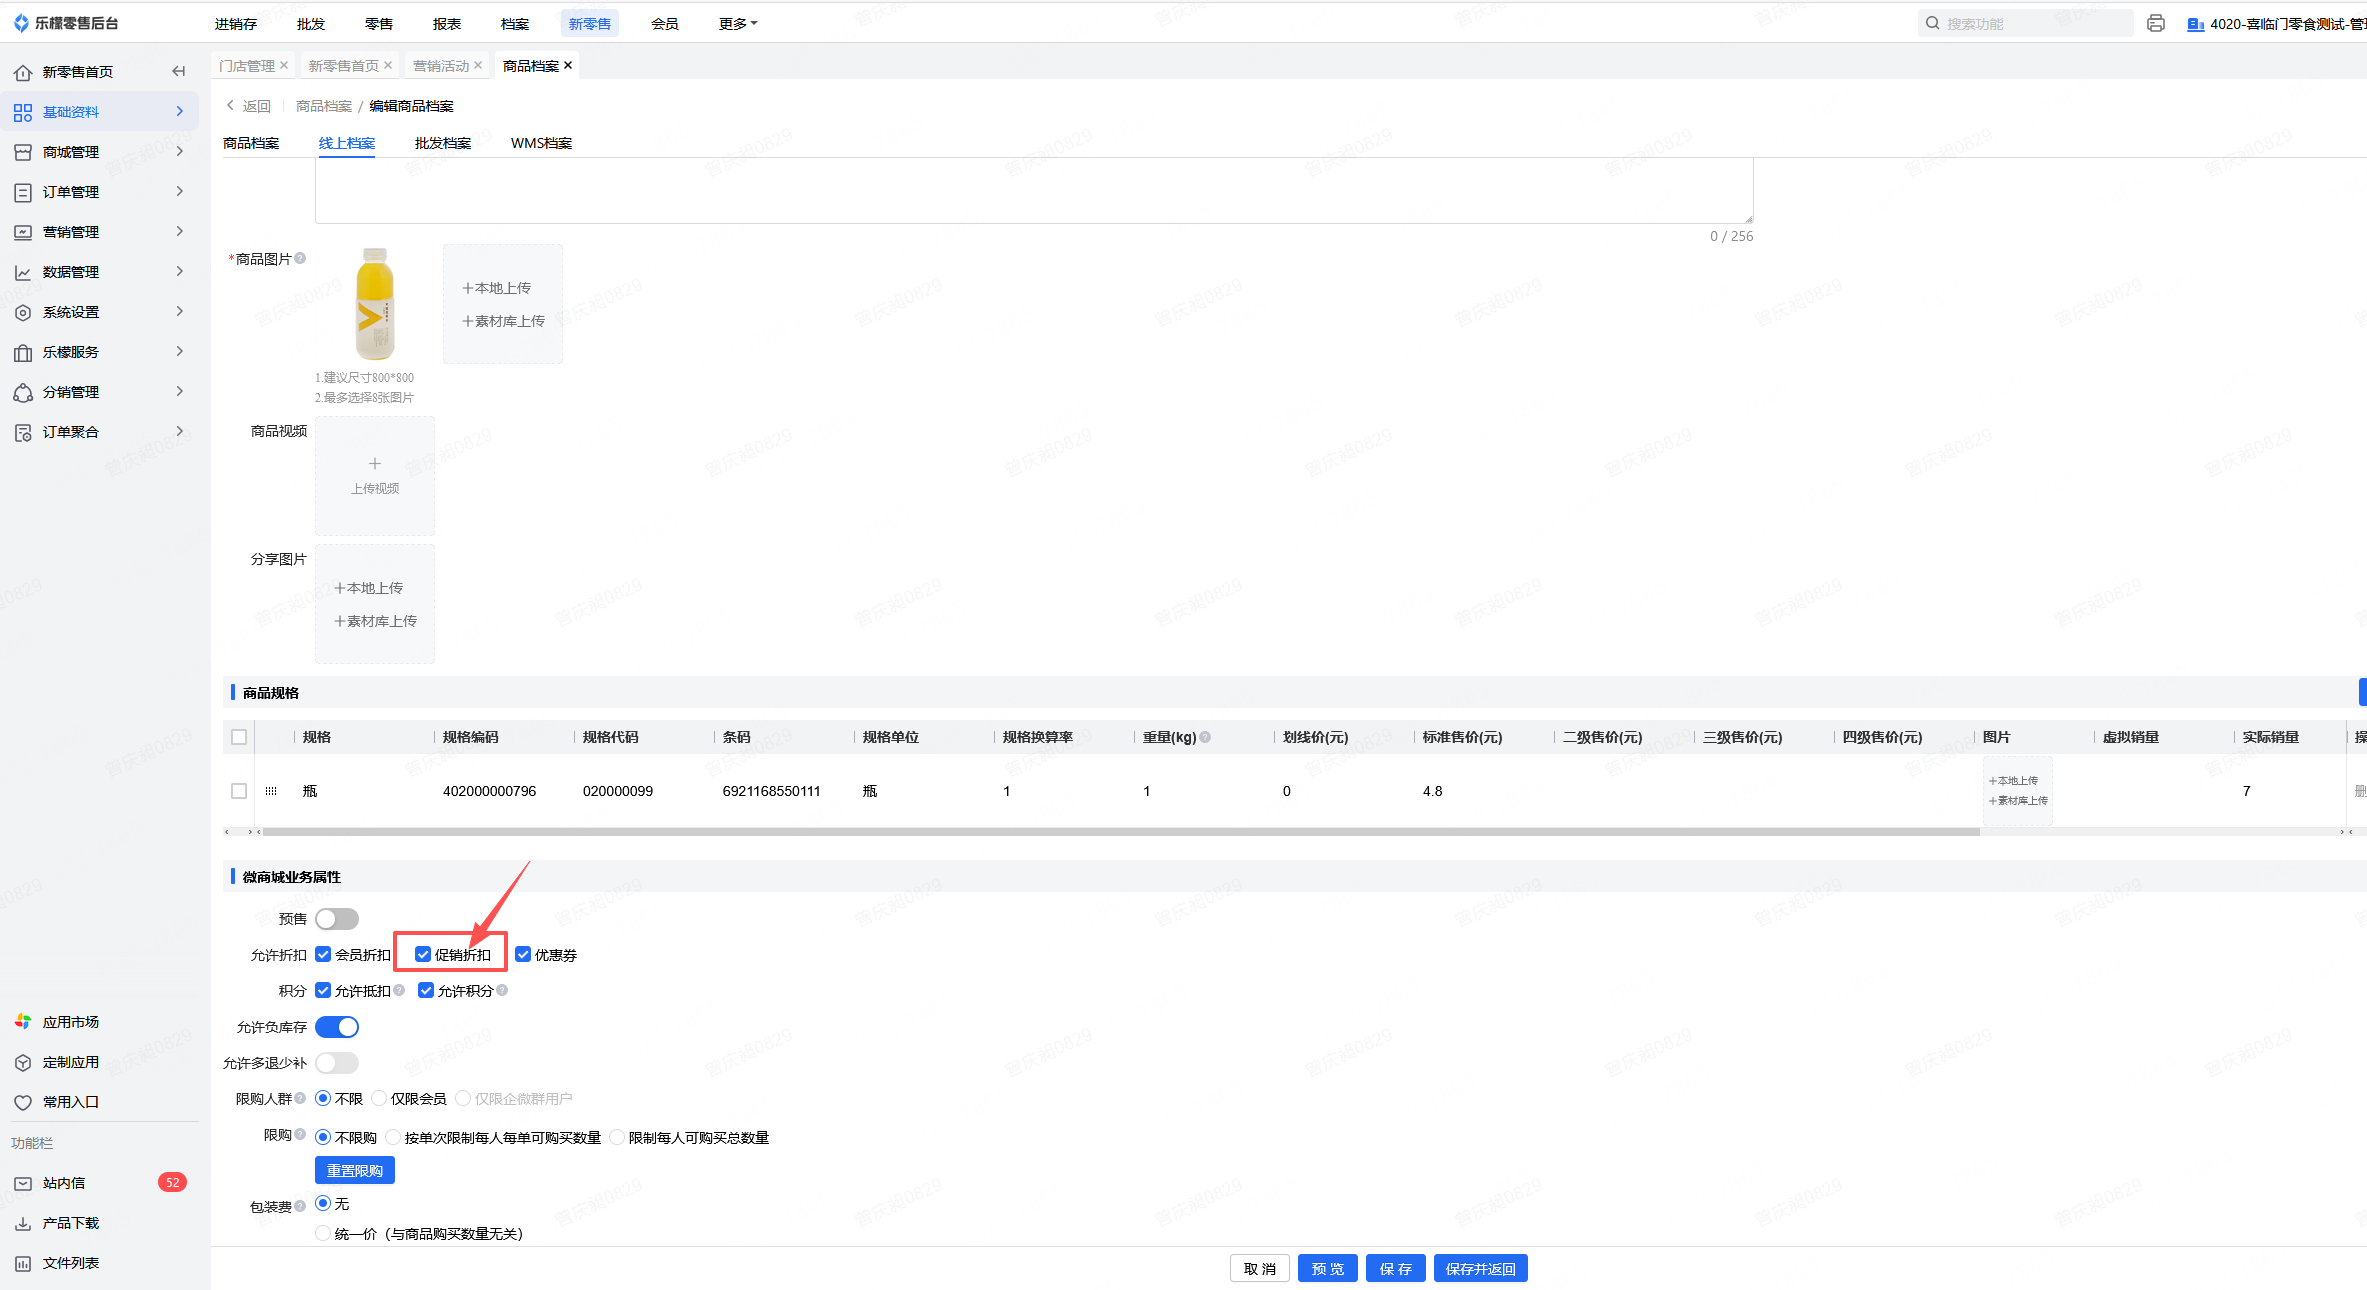The height and width of the screenshot is (1290, 2367).
Task: Select the 仅限会员 radio option
Action: pos(380,1098)
